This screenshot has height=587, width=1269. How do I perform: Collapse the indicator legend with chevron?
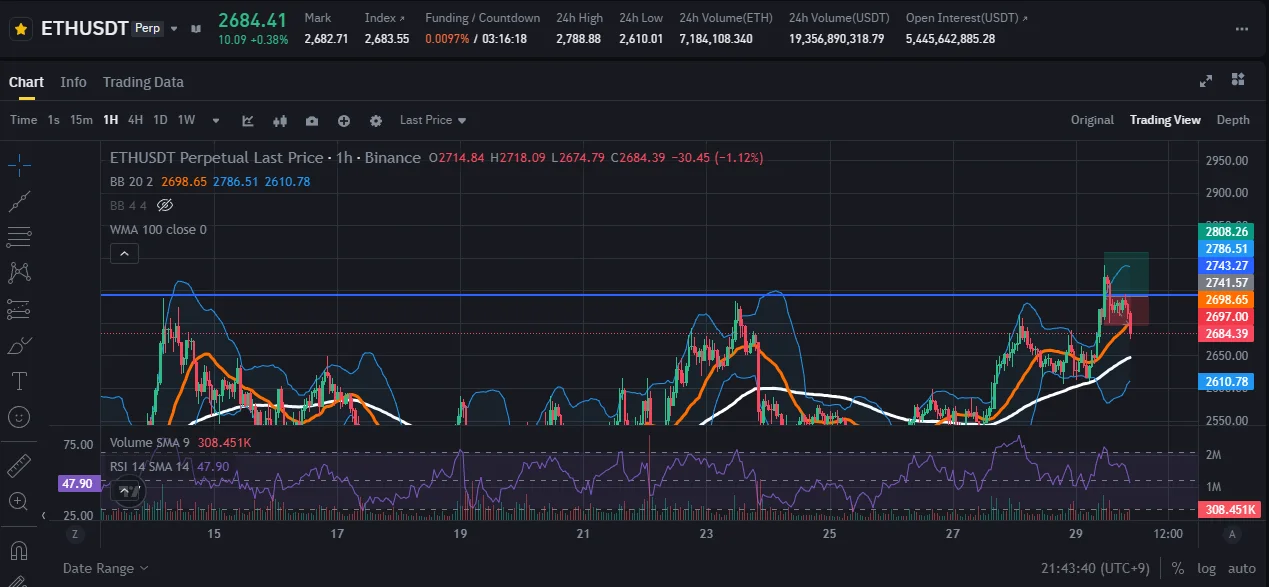(125, 254)
